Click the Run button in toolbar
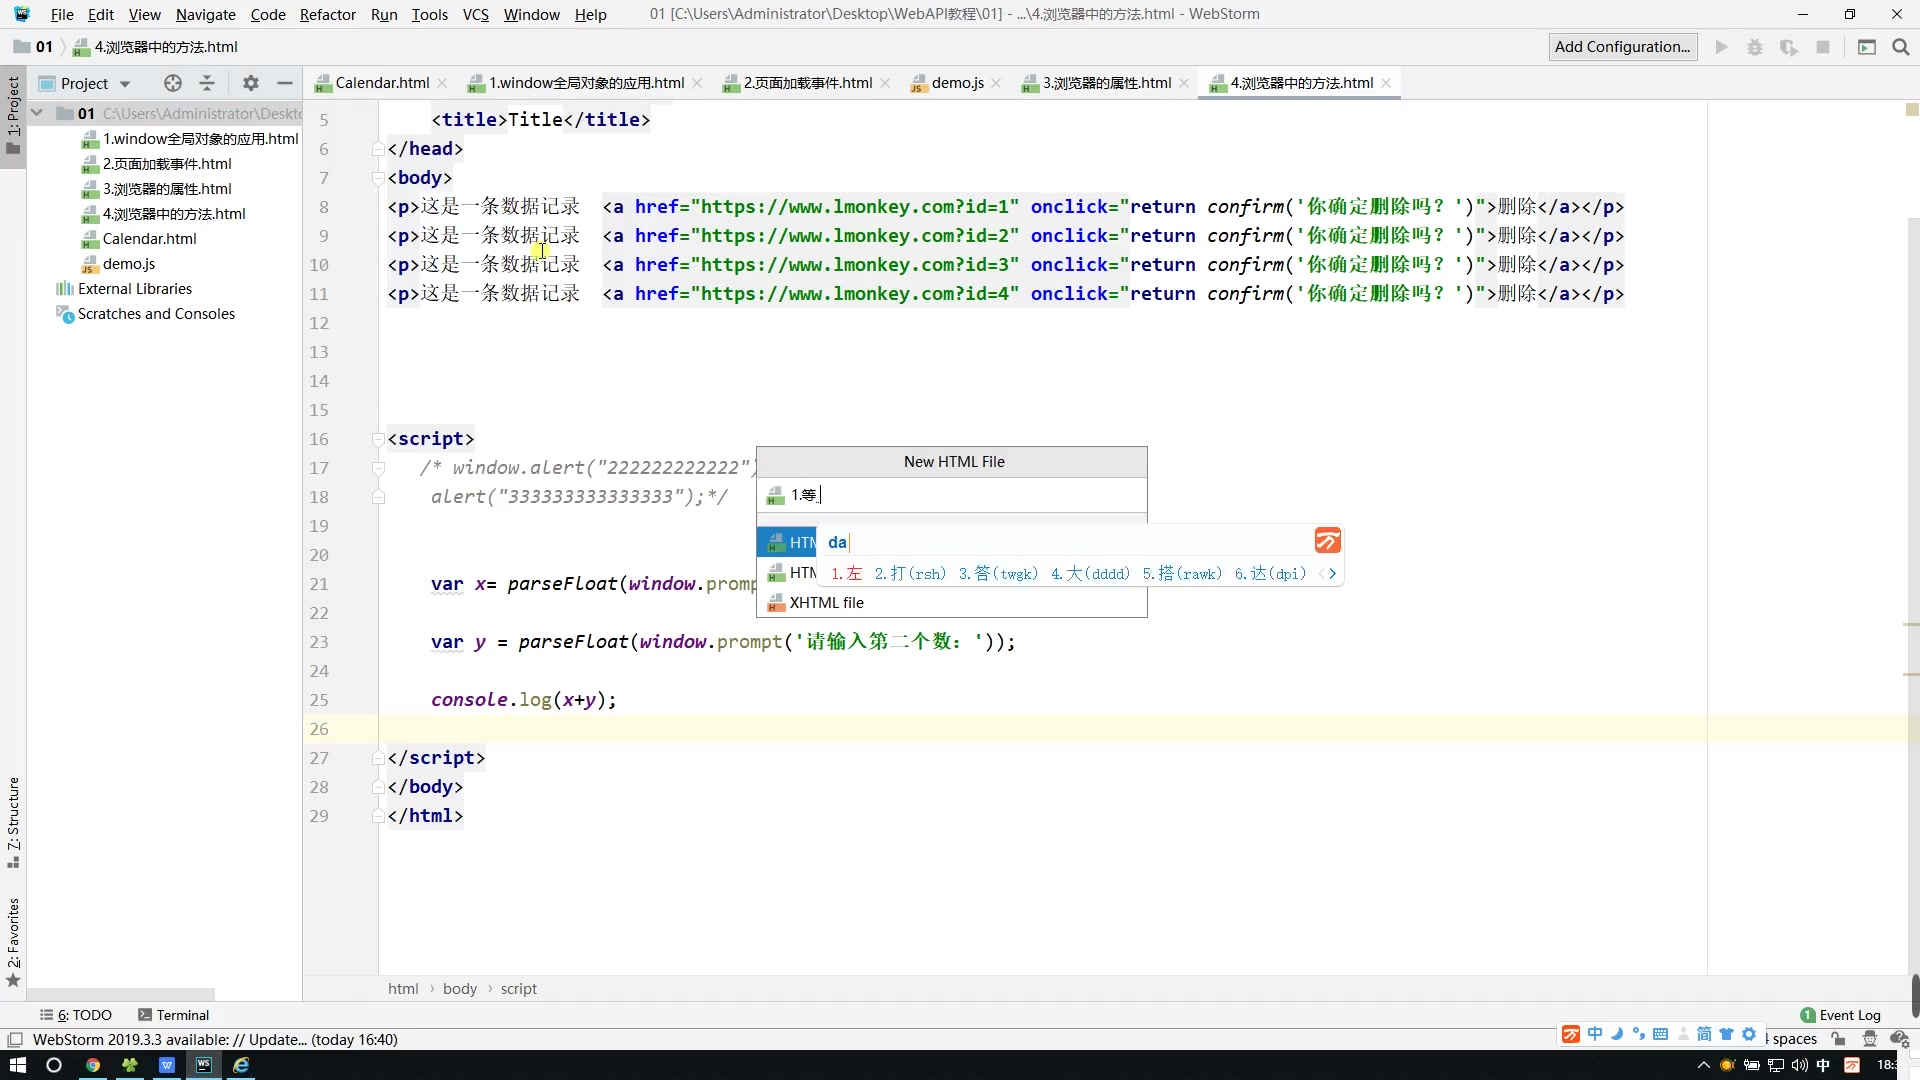This screenshot has width=1920, height=1080. [x=1721, y=47]
